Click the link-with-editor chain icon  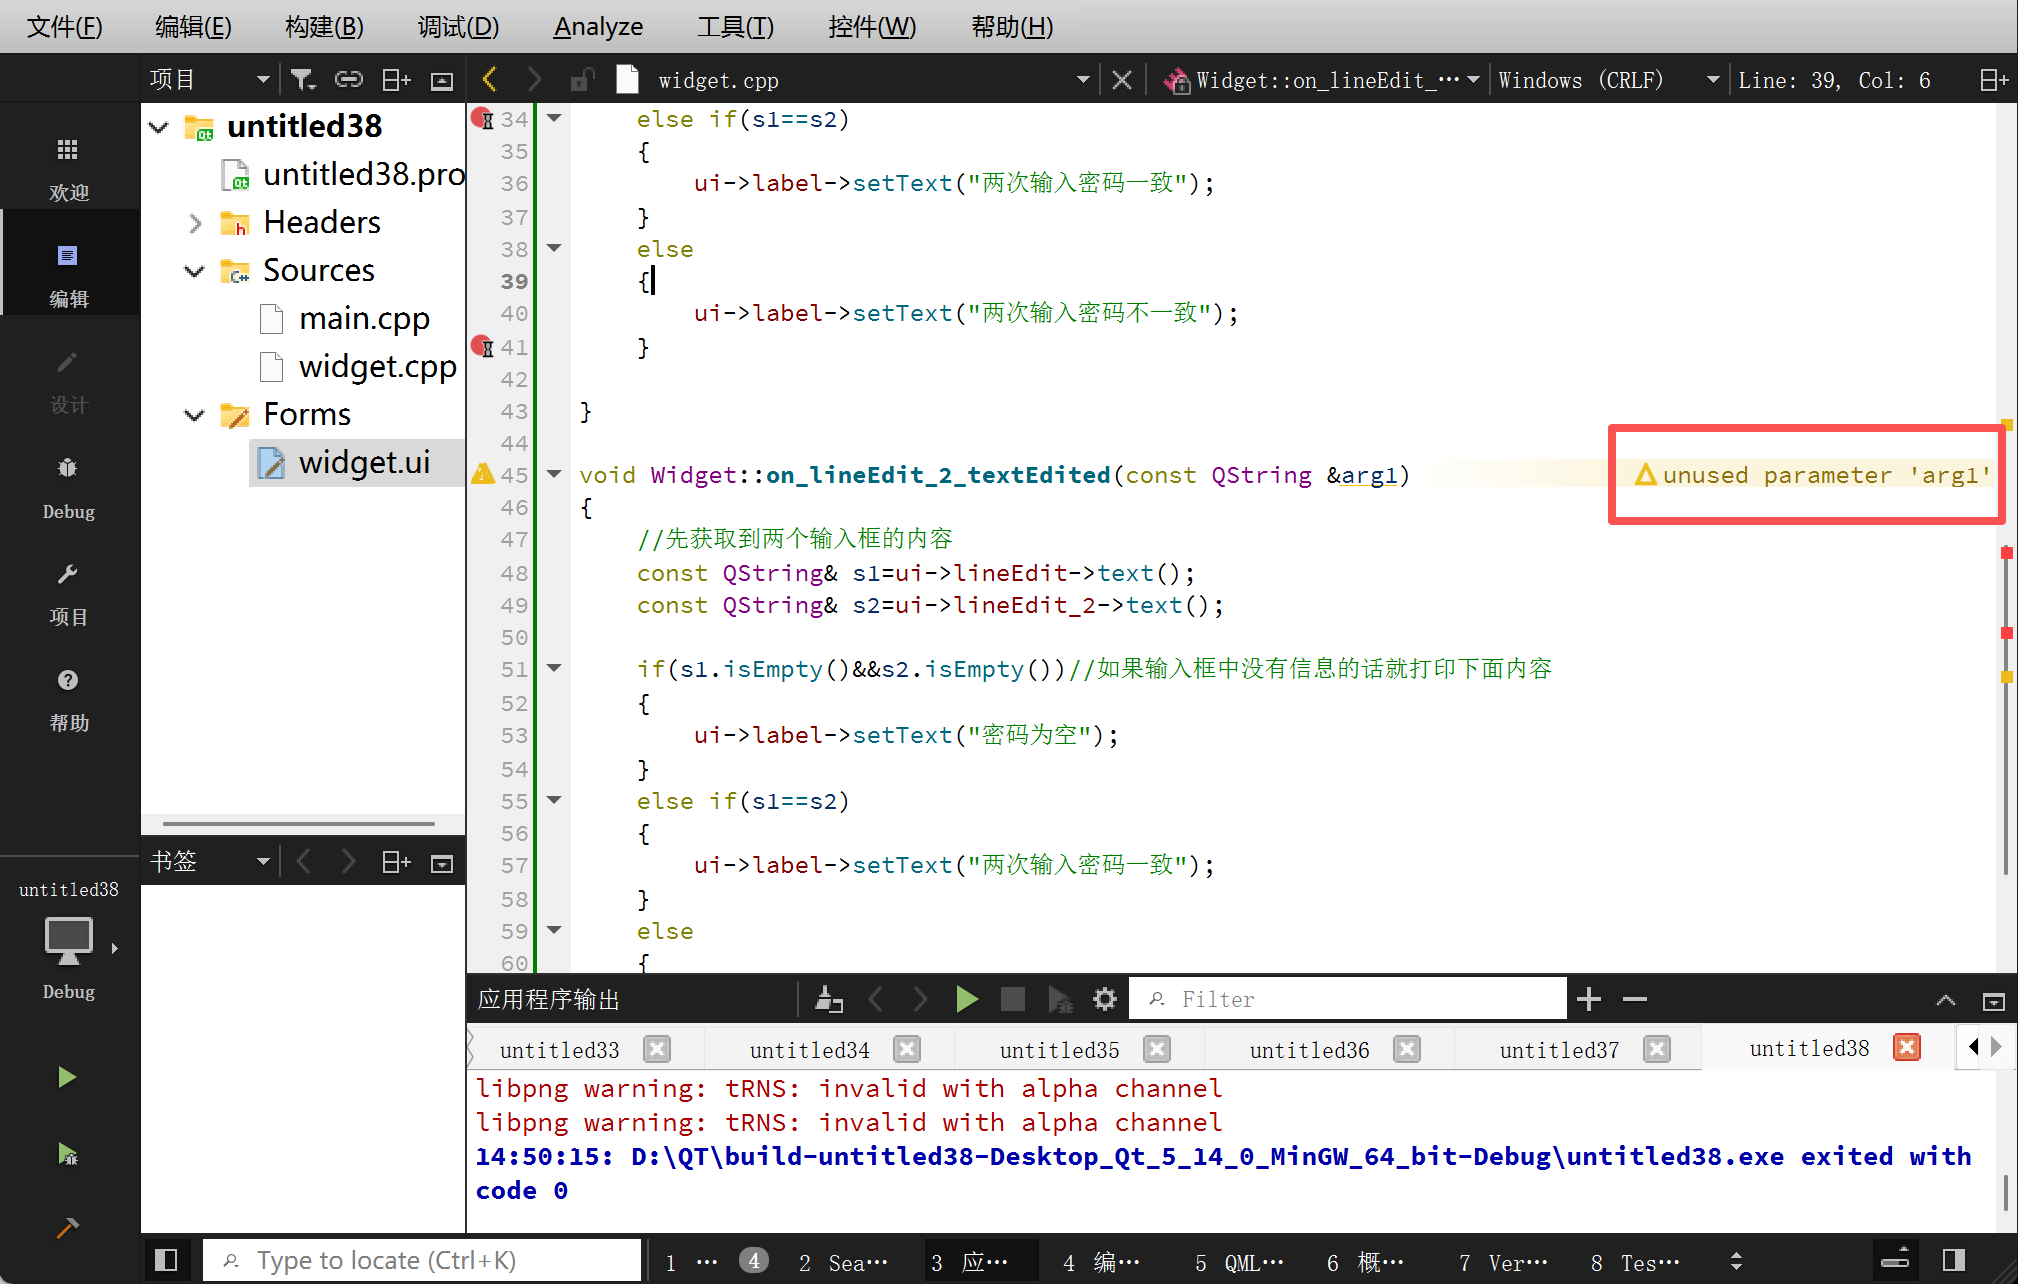[348, 80]
